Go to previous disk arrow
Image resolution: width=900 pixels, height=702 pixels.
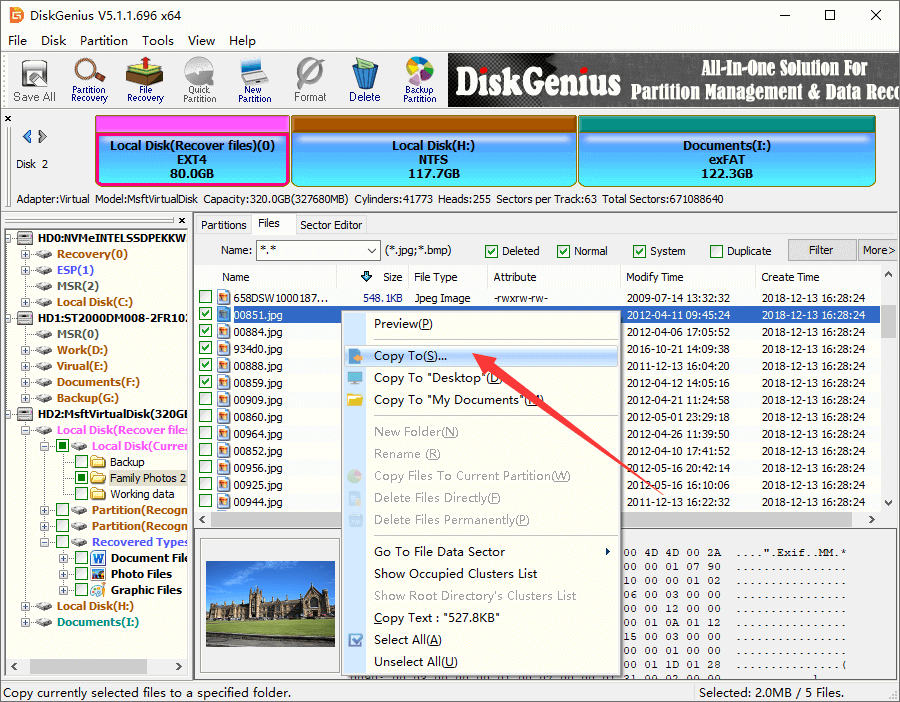point(26,137)
